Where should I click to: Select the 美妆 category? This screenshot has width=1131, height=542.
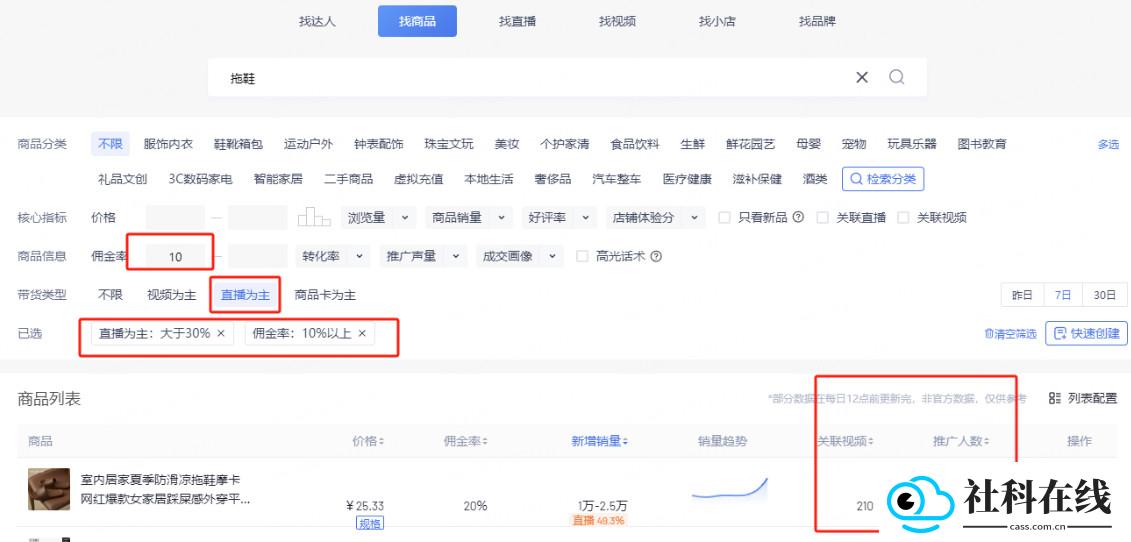pos(506,144)
